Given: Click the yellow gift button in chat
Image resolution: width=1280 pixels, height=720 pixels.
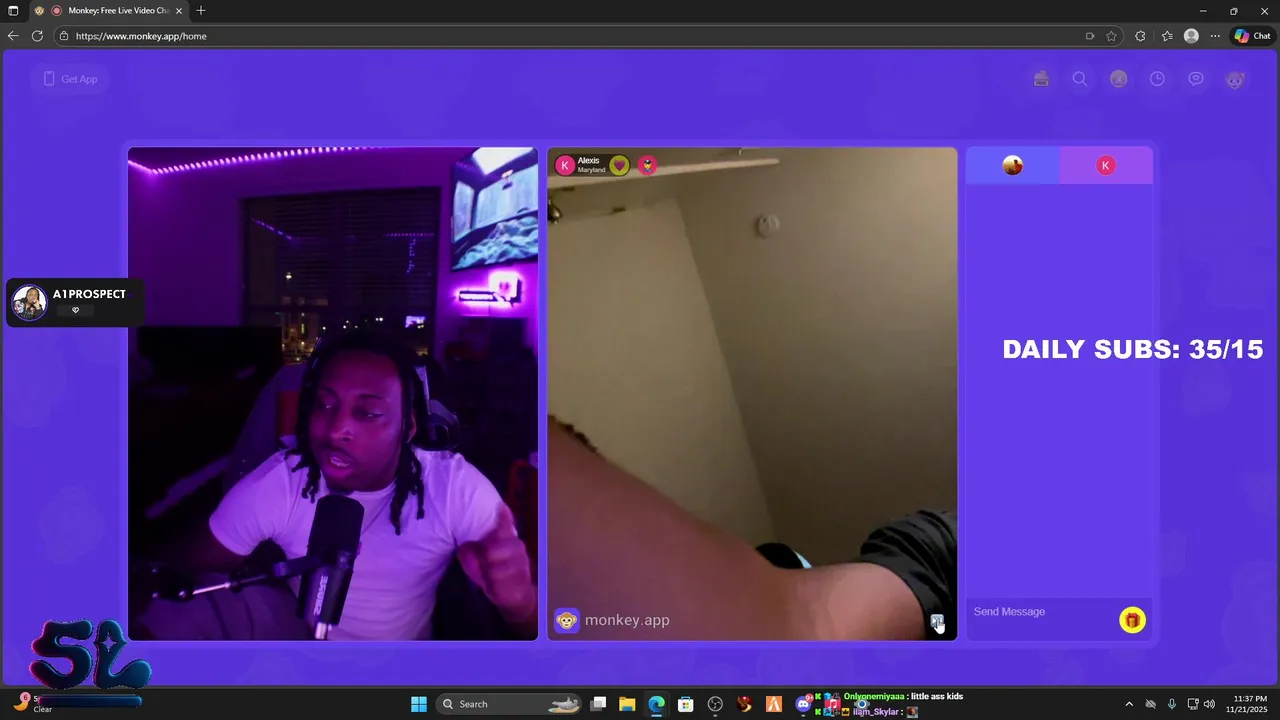Looking at the screenshot, I should click(x=1132, y=620).
